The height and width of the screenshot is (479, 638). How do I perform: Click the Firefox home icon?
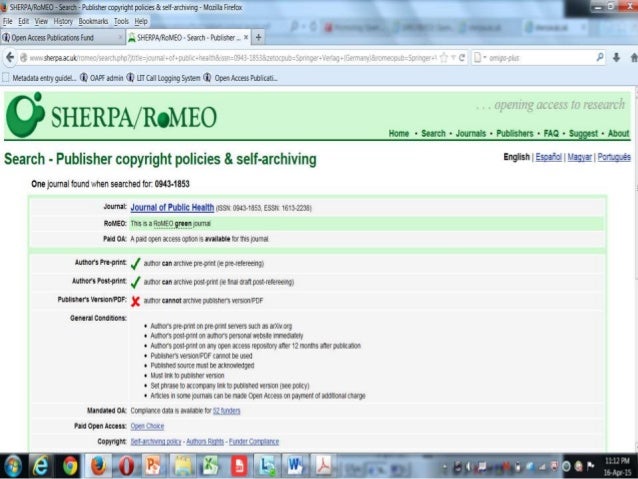coord(634,58)
